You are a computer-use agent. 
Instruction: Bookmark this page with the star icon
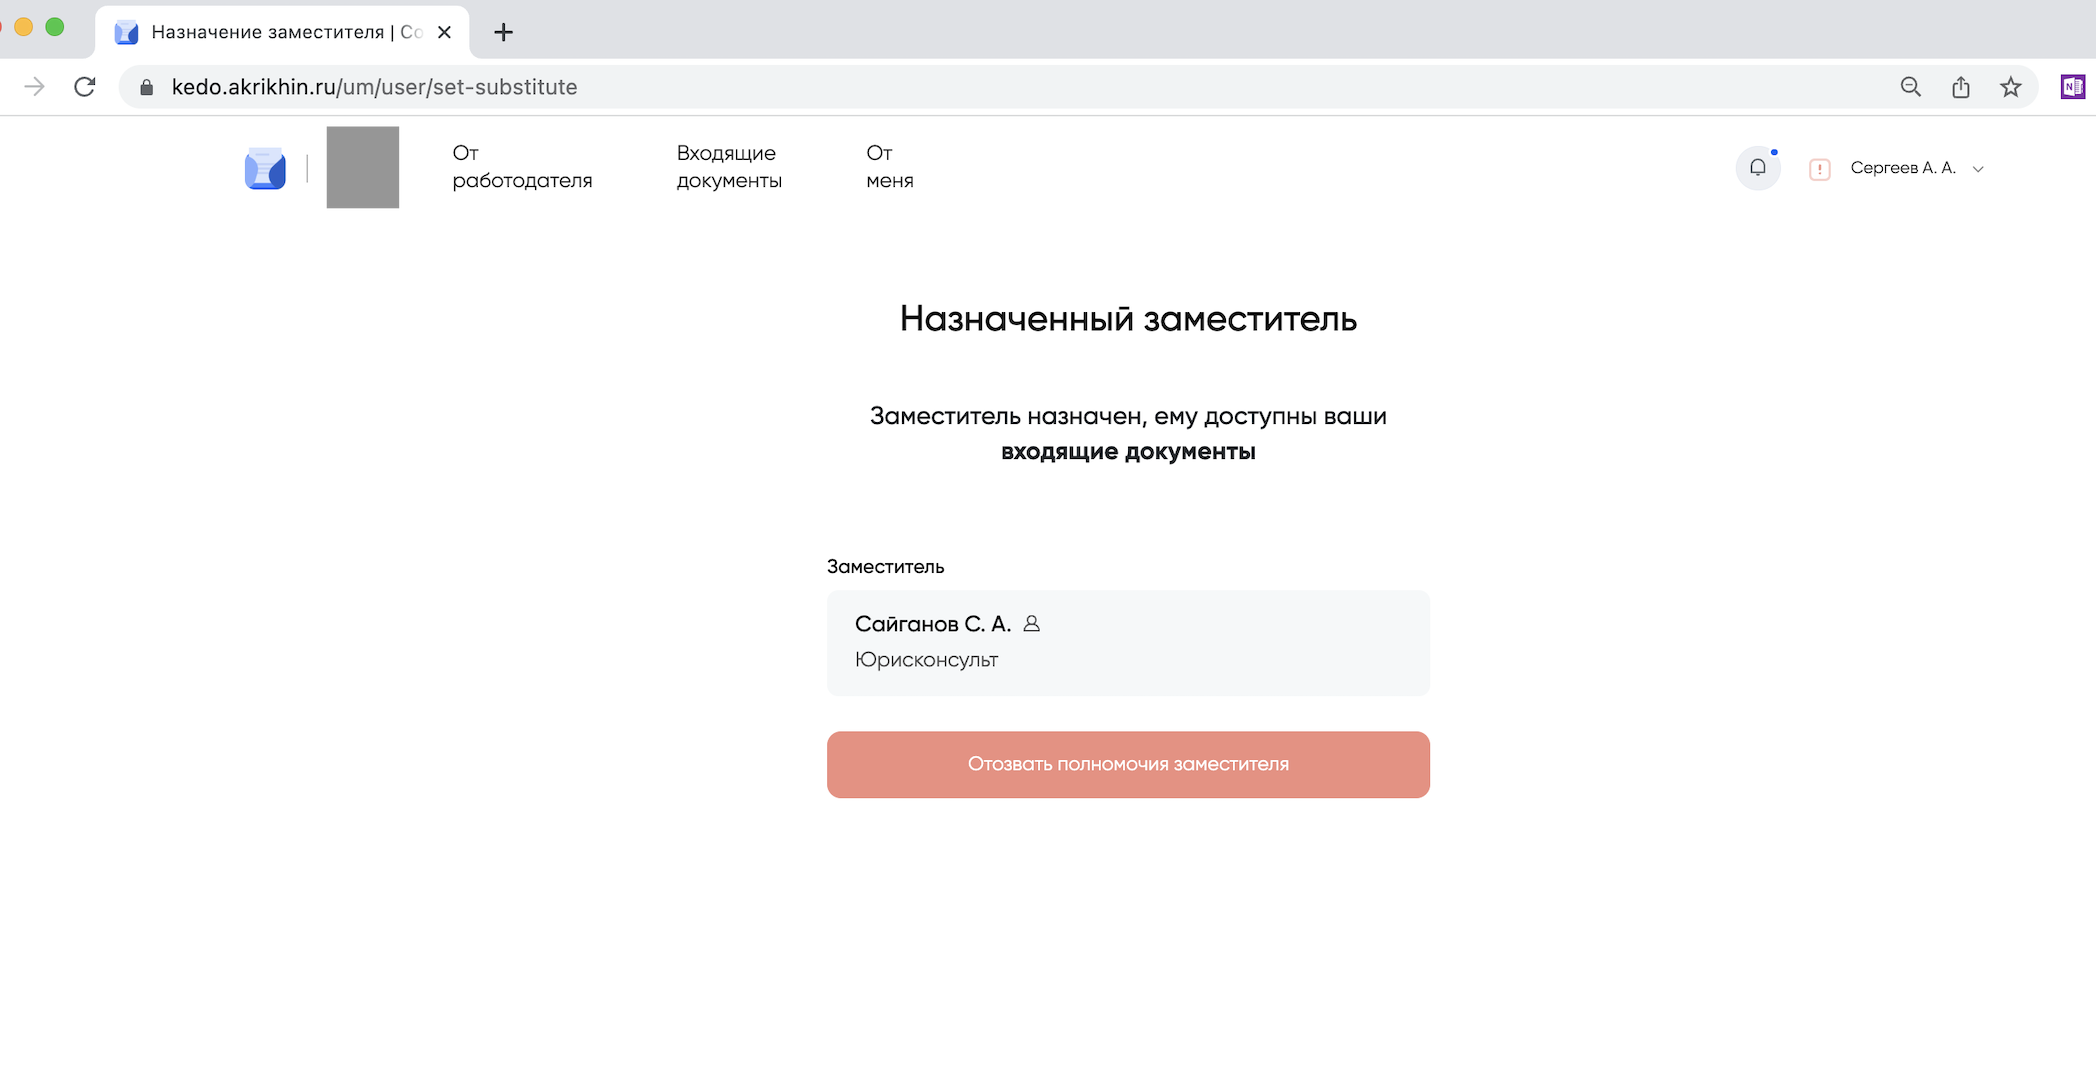(2010, 87)
